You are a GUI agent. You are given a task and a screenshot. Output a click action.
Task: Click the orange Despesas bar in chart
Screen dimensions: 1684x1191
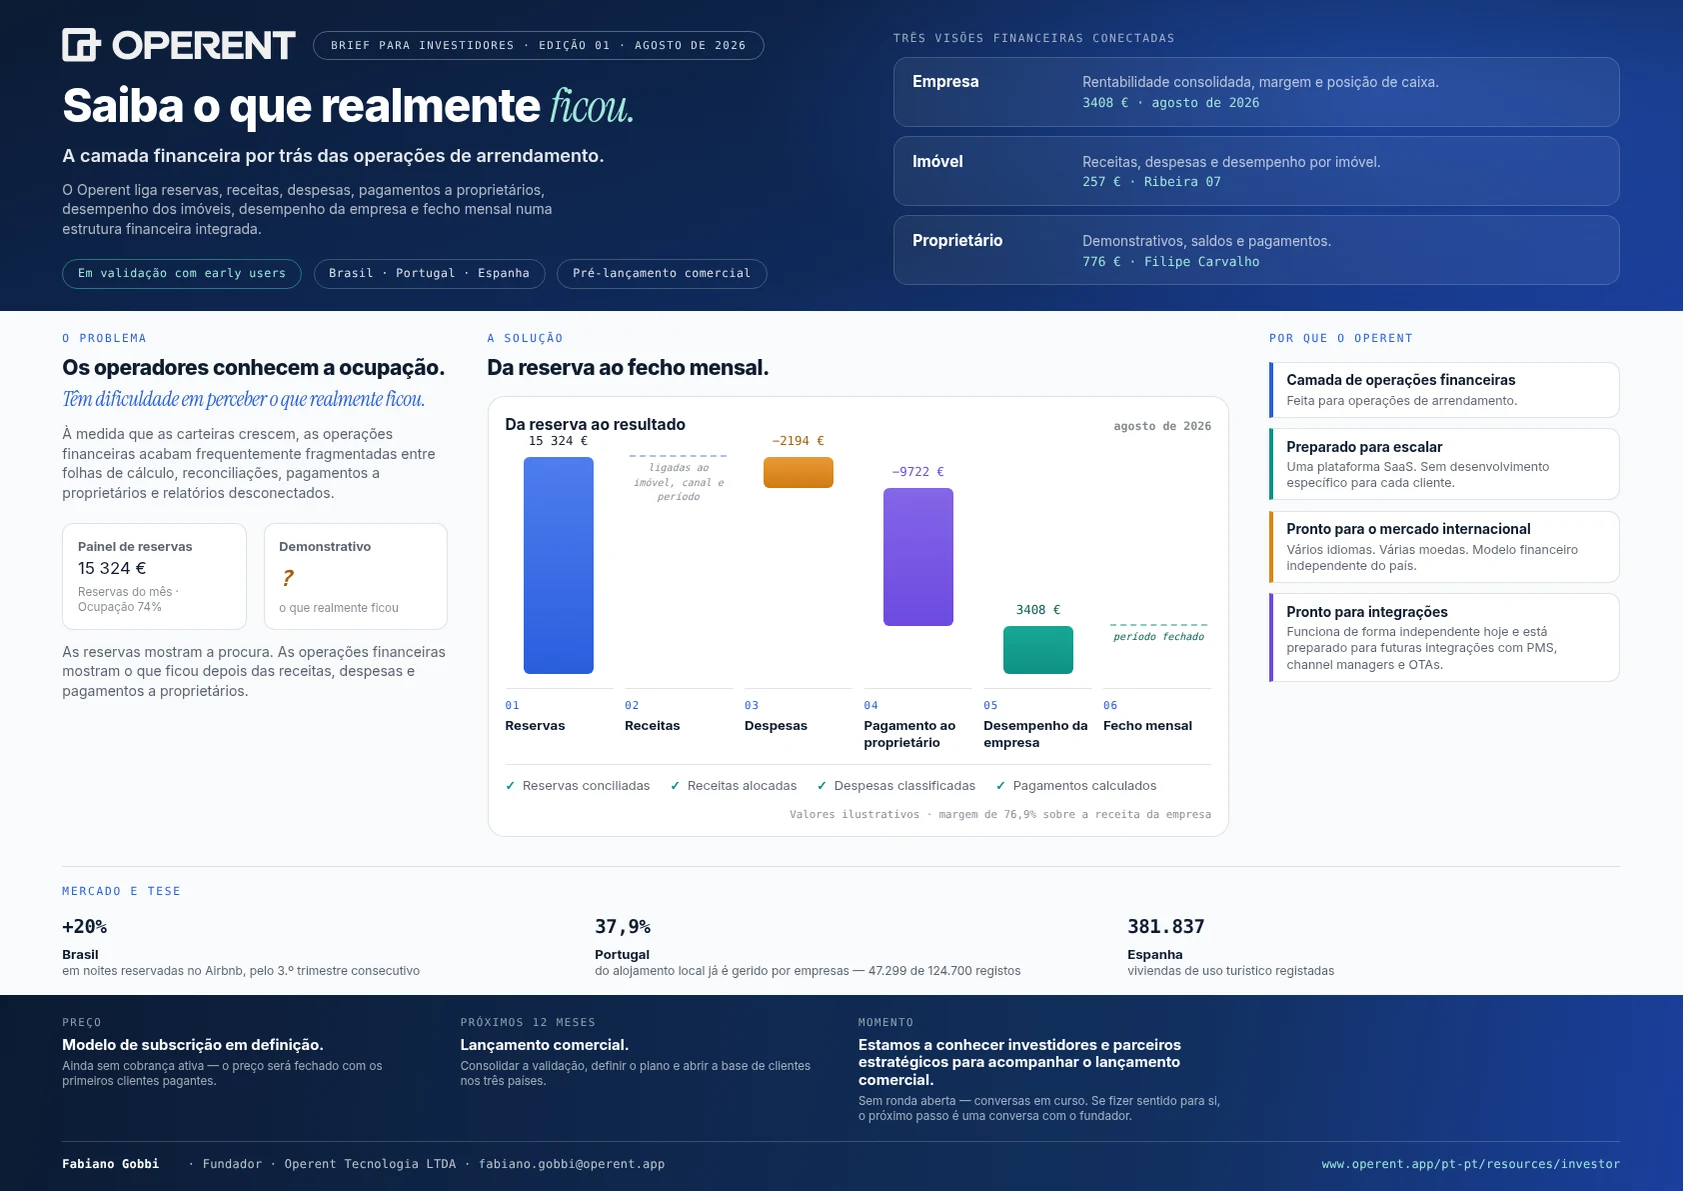point(798,472)
